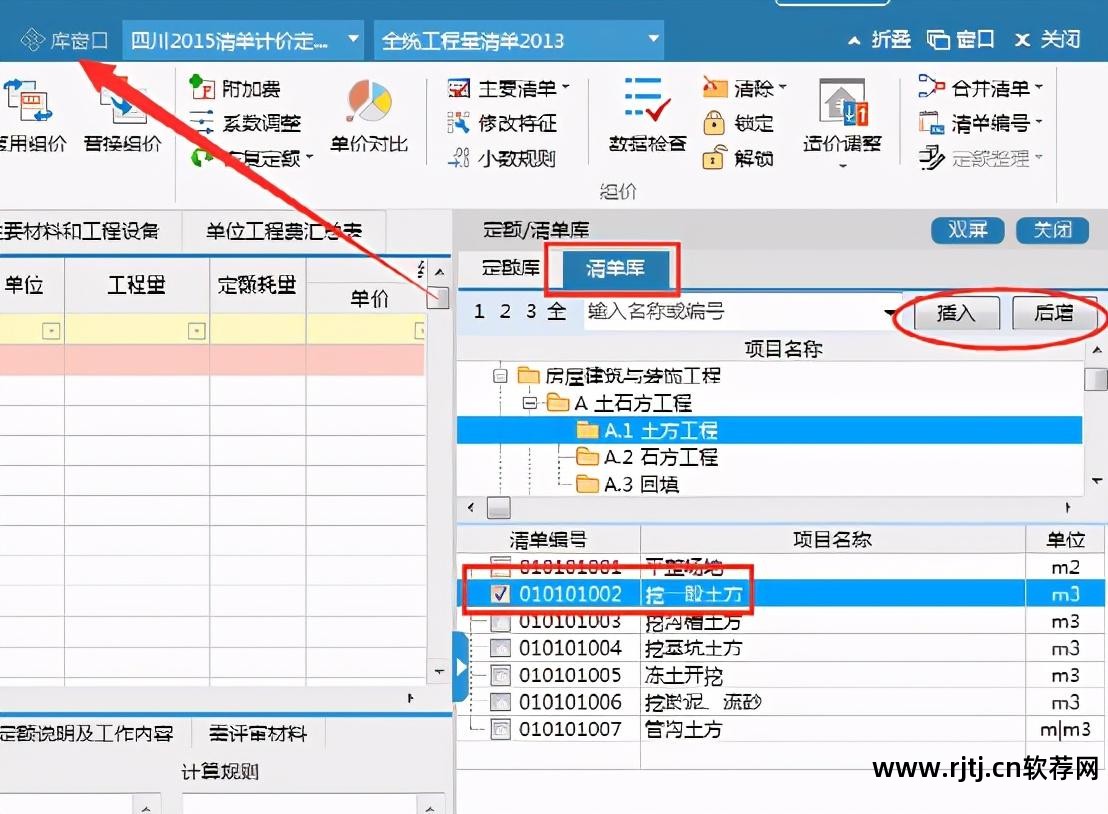Switch to the 定额库 tab
Screen dimensions: 1108x814
click(x=510, y=268)
